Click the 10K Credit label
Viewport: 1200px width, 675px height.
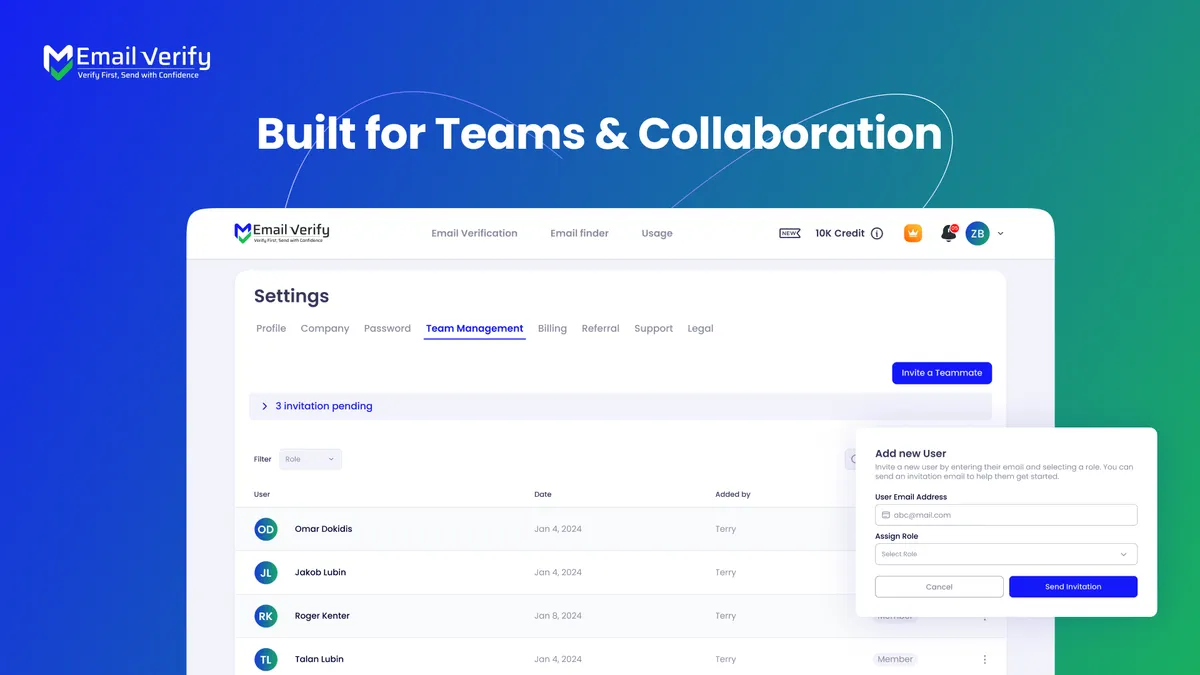(x=840, y=234)
